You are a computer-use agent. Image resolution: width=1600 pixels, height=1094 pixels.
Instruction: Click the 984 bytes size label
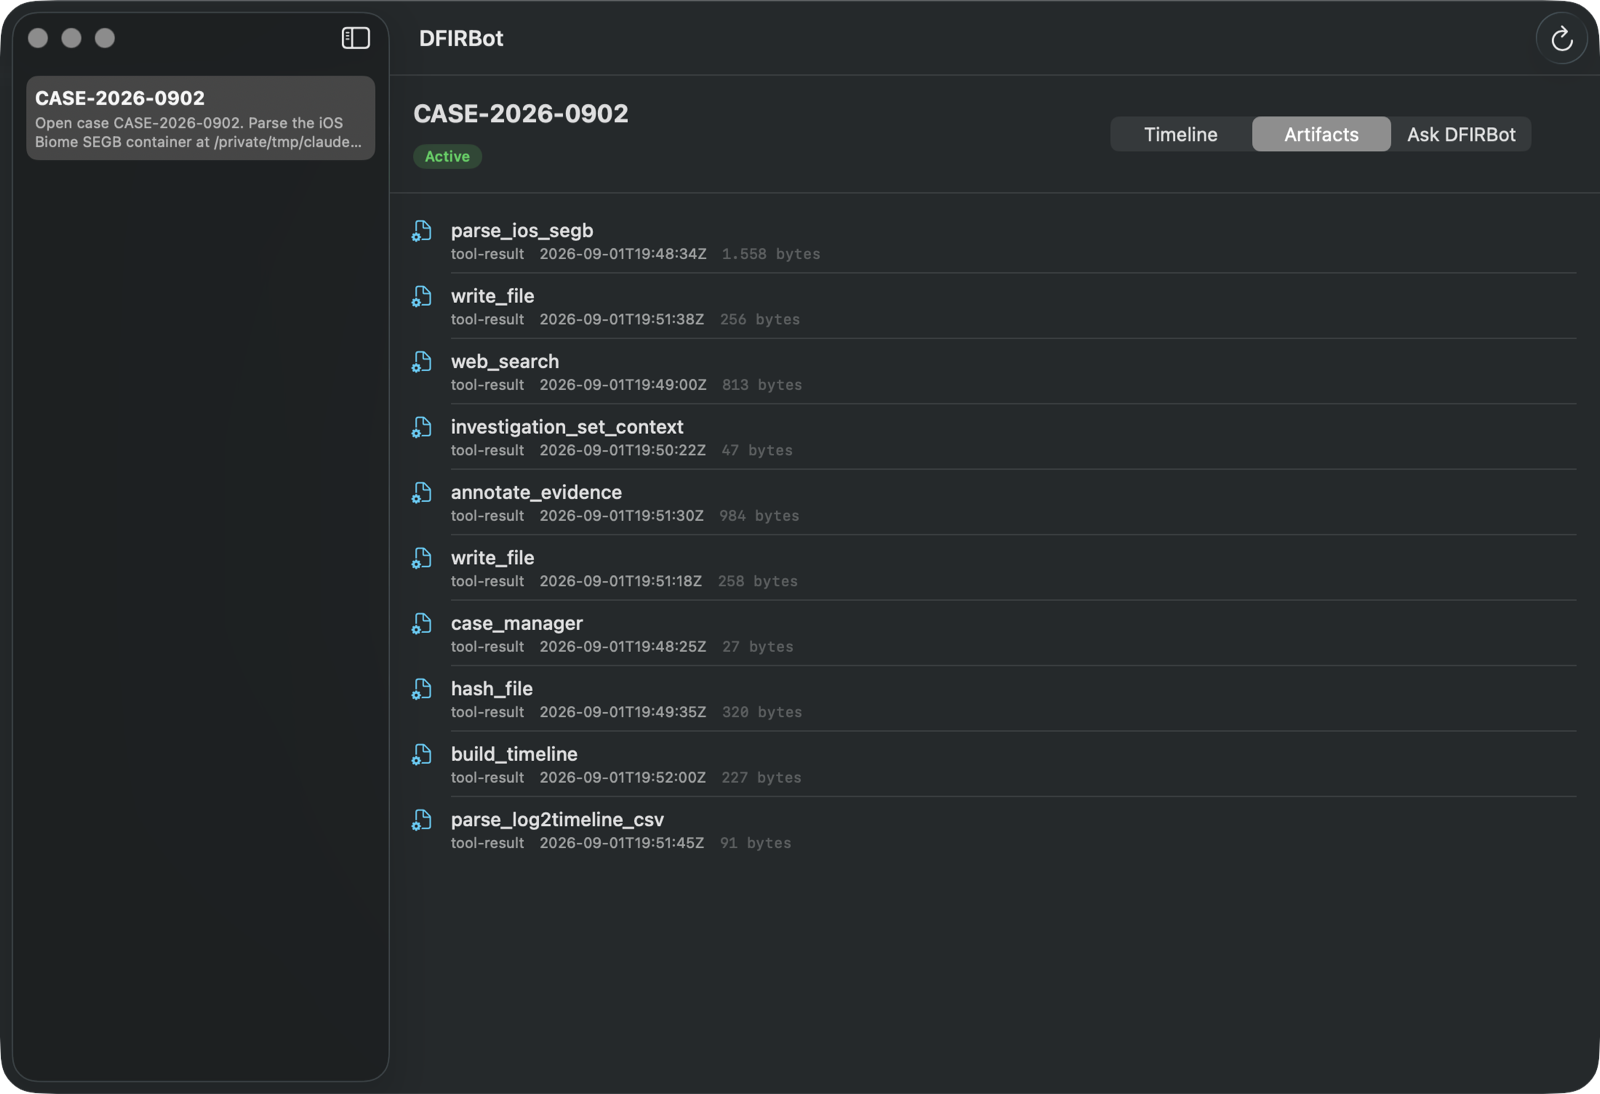coord(759,516)
